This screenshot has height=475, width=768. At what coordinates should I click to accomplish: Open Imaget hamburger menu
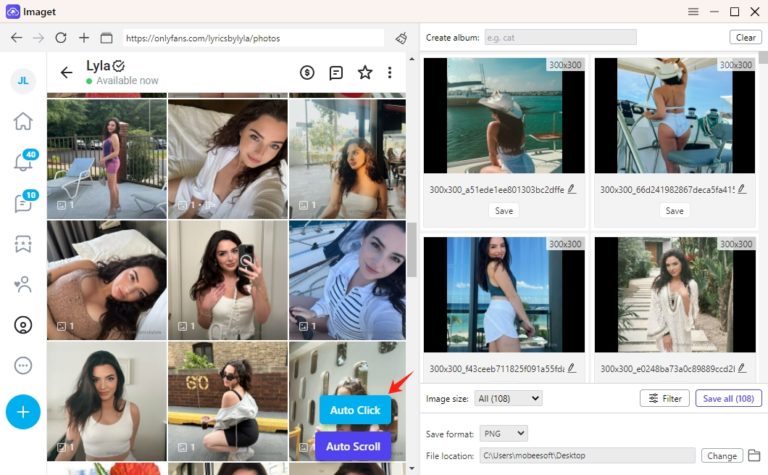[693, 11]
